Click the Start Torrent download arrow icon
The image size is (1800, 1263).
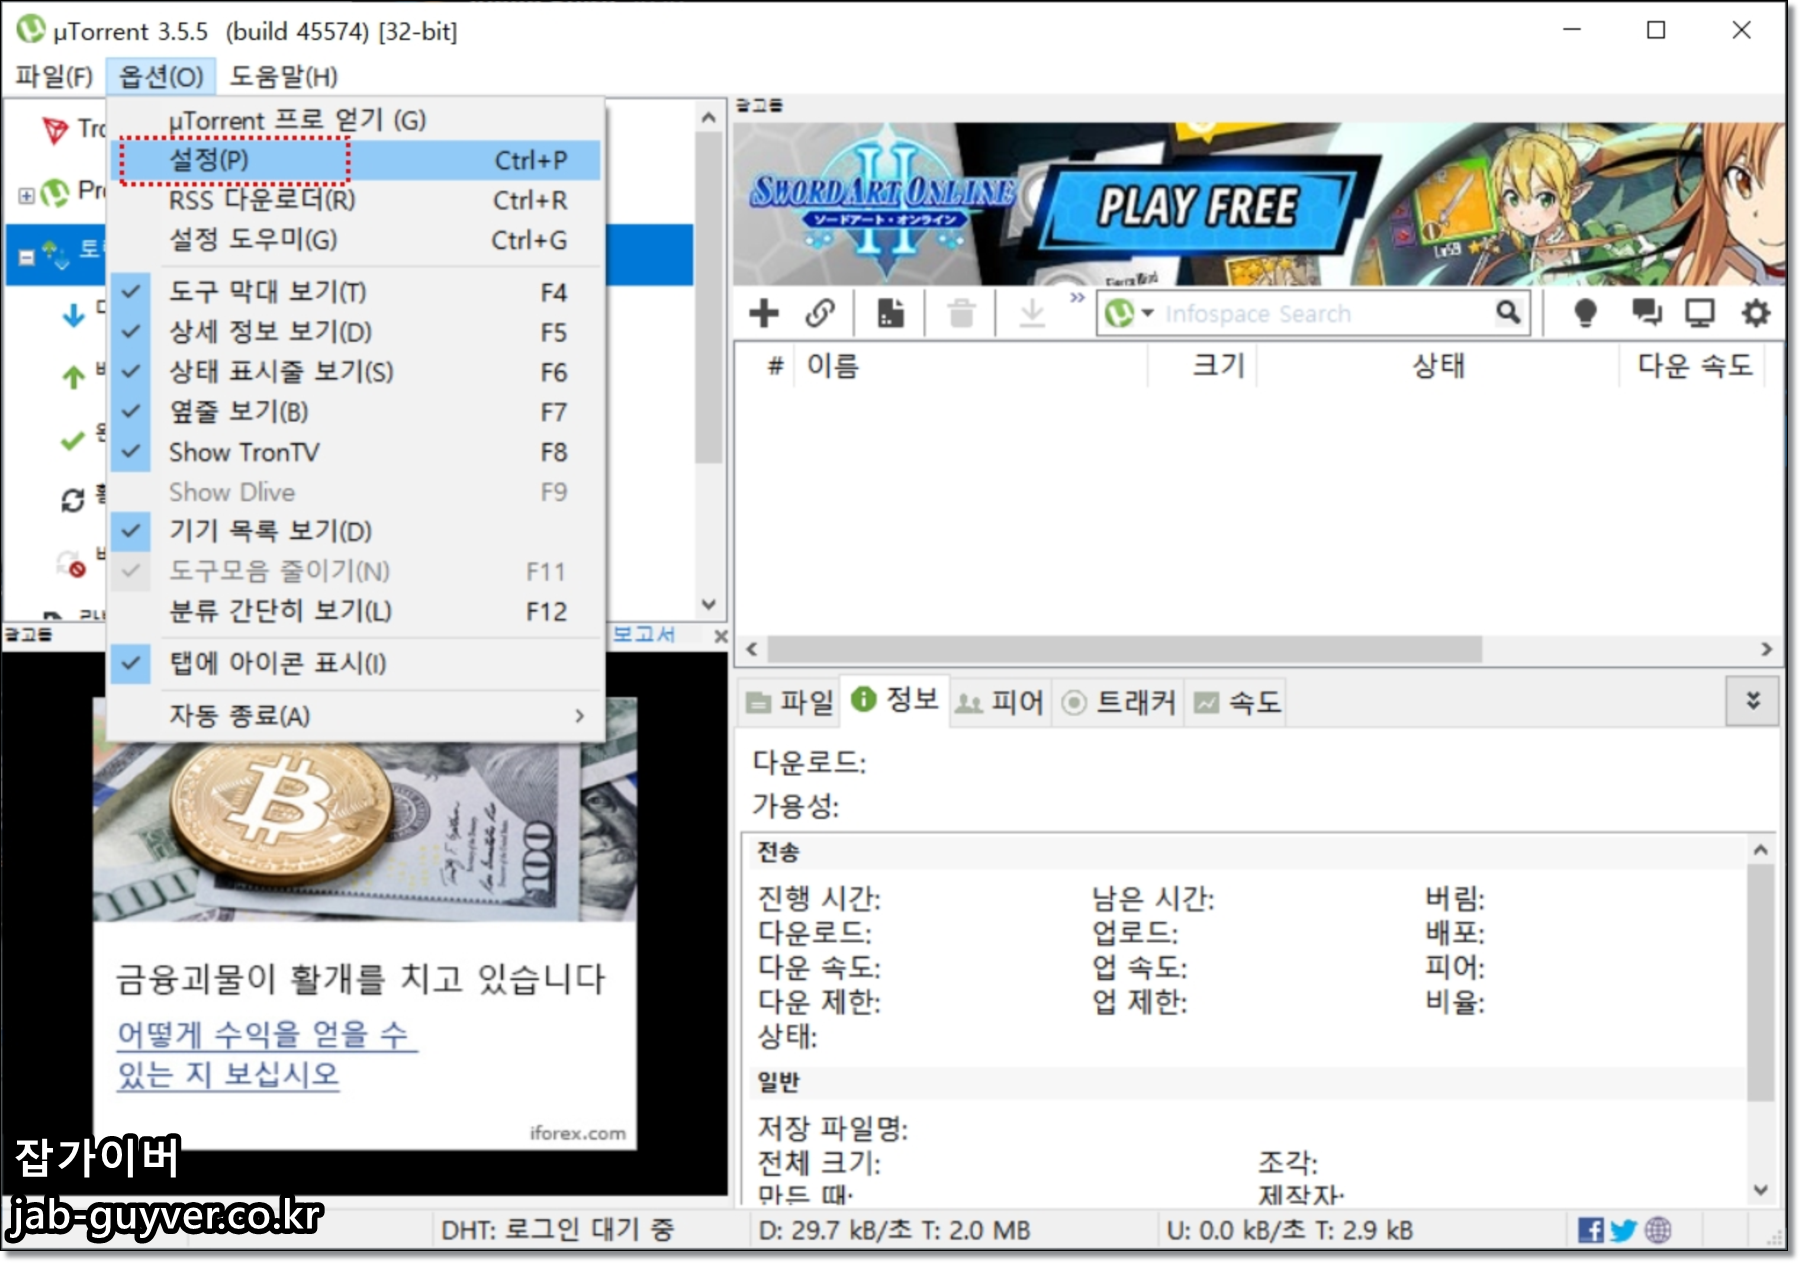click(1032, 313)
